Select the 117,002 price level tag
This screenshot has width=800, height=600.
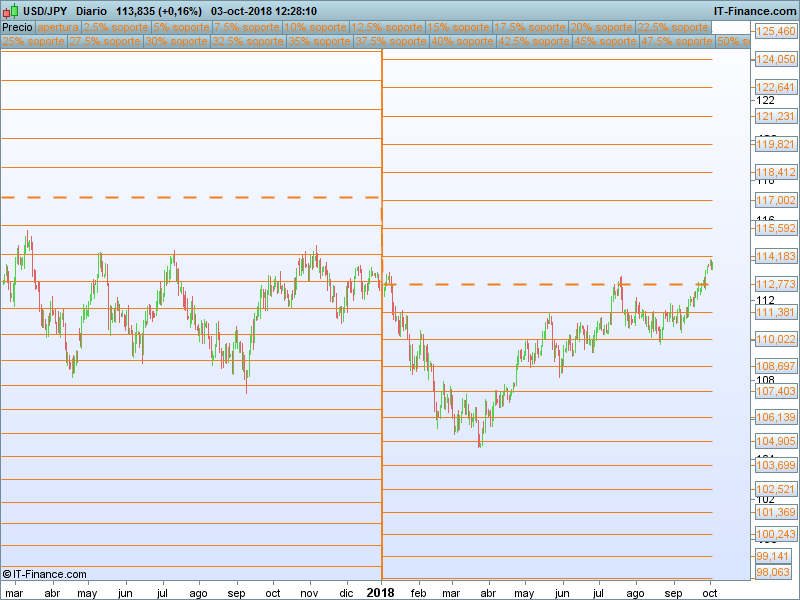click(775, 201)
